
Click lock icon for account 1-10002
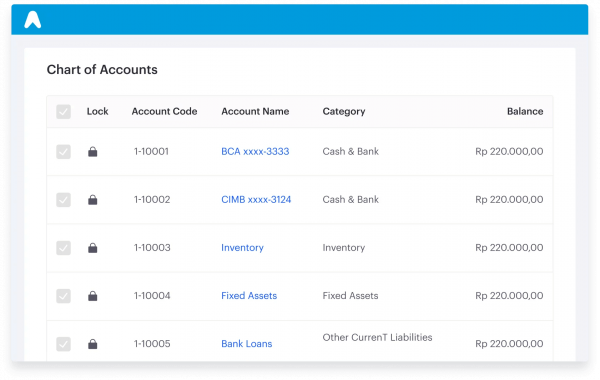(93, 200)
